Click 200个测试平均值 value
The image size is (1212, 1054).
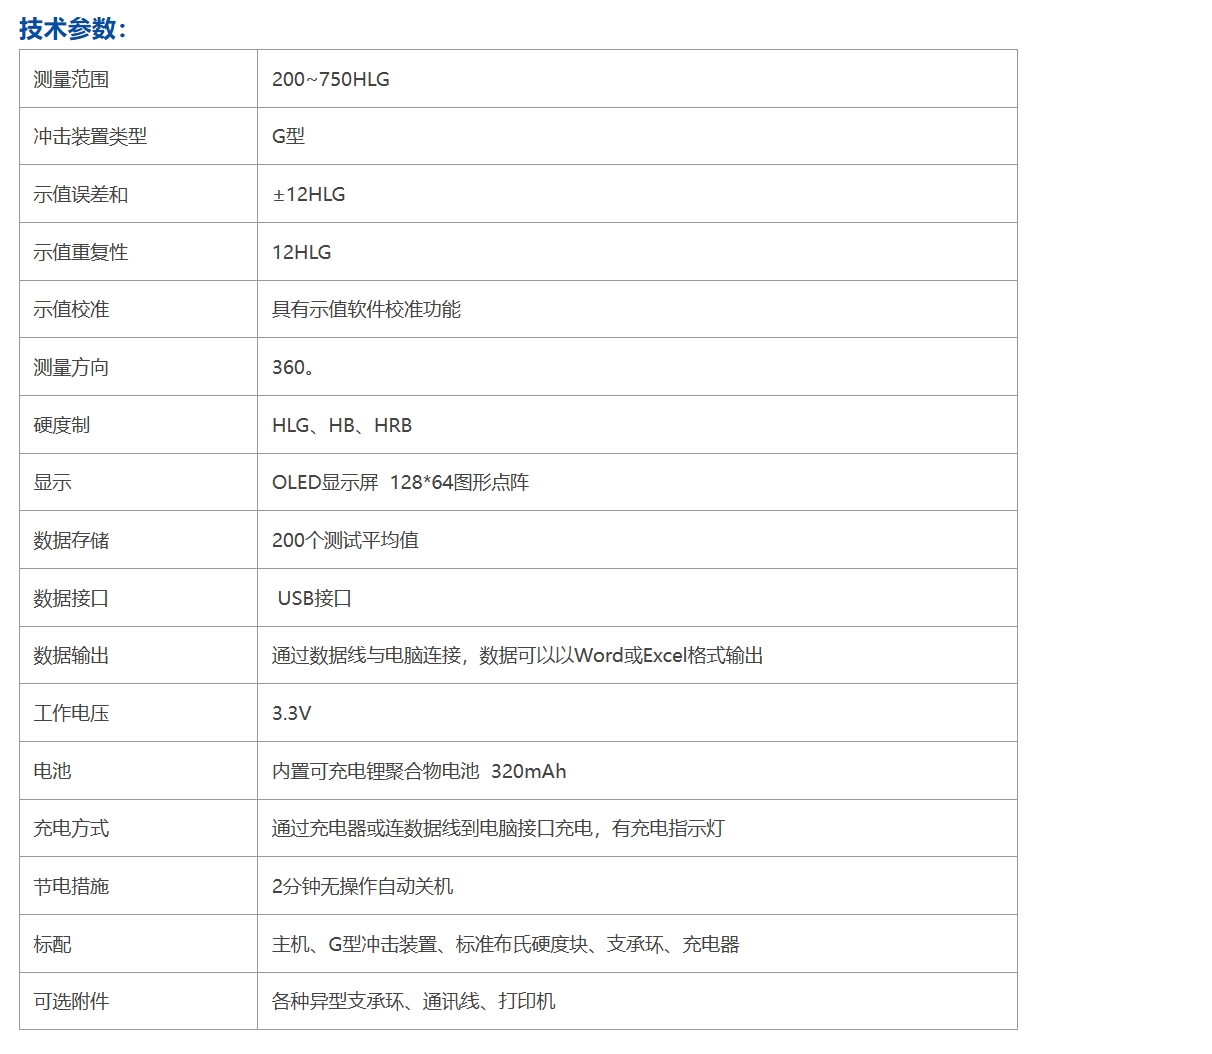coord(346,541)
